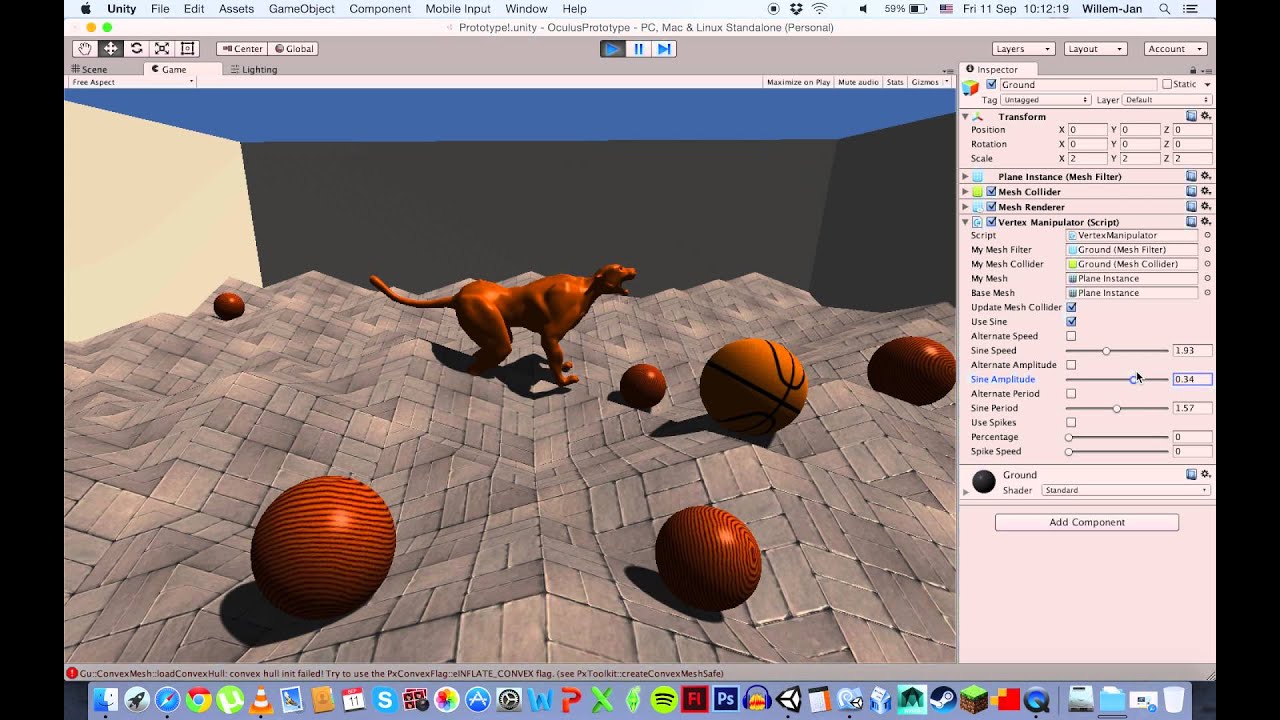Open Transform component gear settings
Viewport: 1280px width, 720px height.
(x=1206, y=116)
